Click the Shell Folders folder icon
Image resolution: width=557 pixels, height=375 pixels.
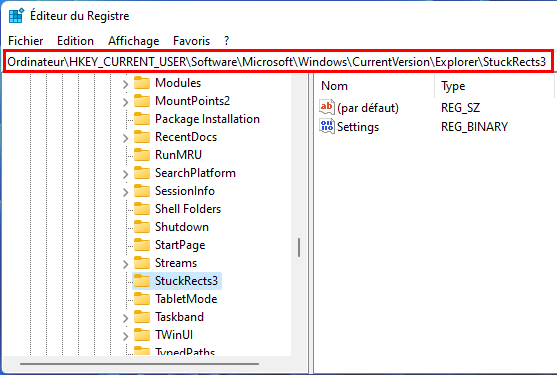tap(142, 209)
